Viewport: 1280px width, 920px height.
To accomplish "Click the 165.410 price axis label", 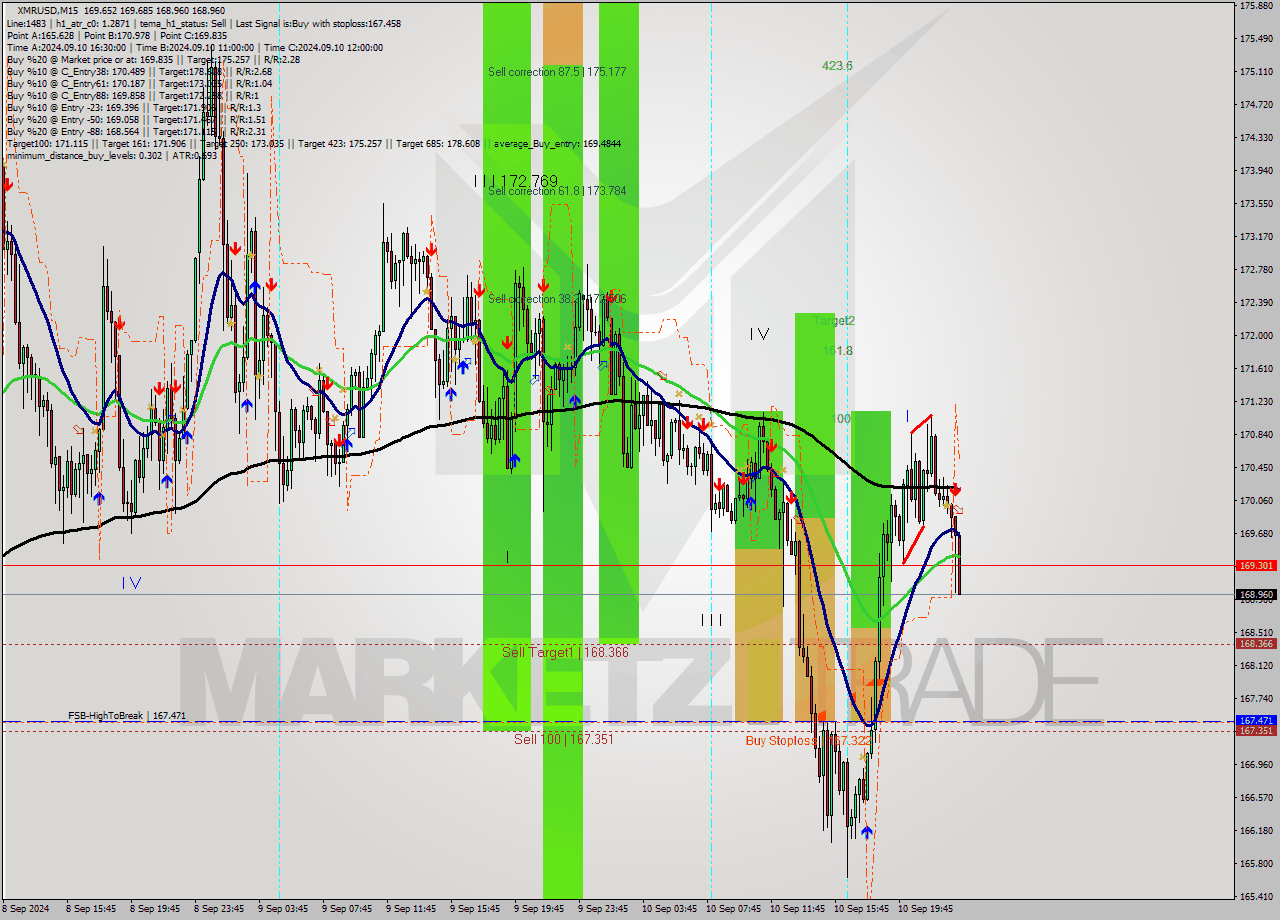I will [x=1256, y=897].
